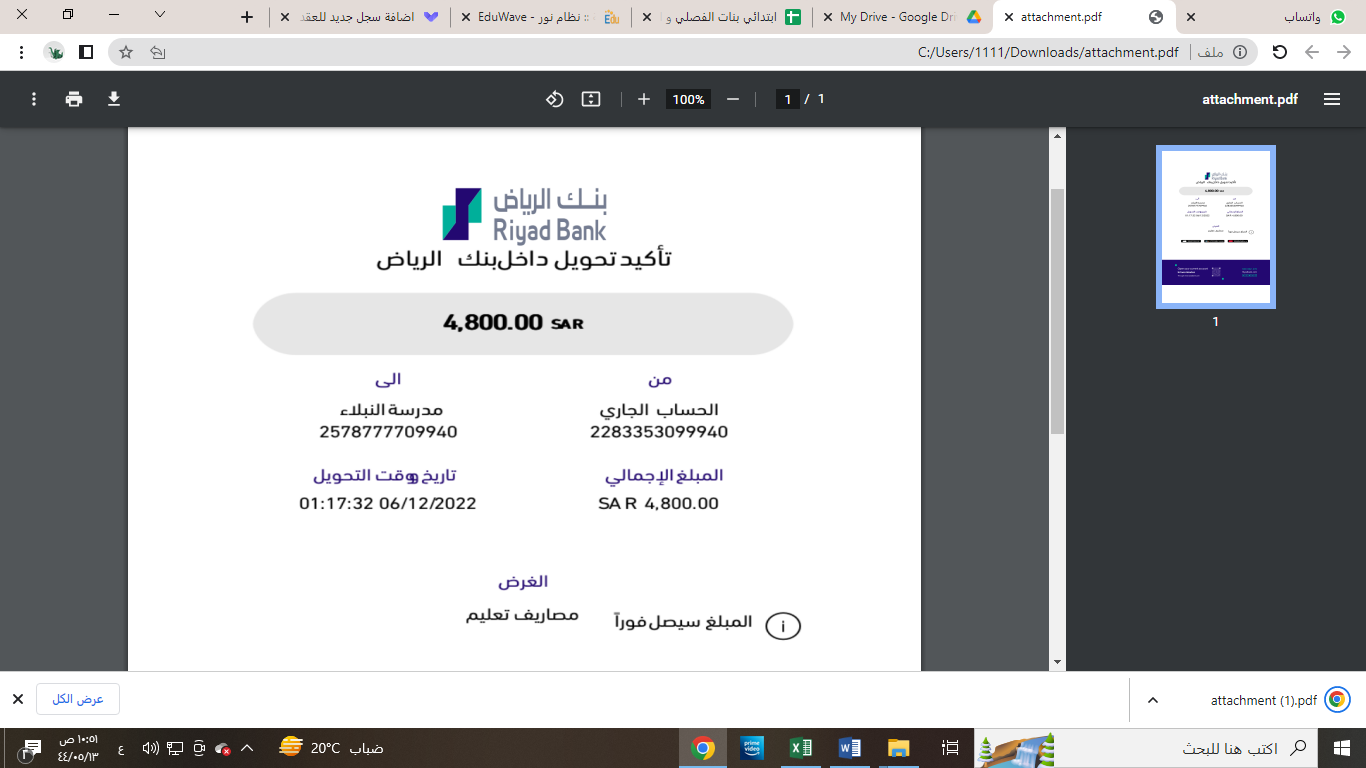Open a new browser tab

click(248, 17)
